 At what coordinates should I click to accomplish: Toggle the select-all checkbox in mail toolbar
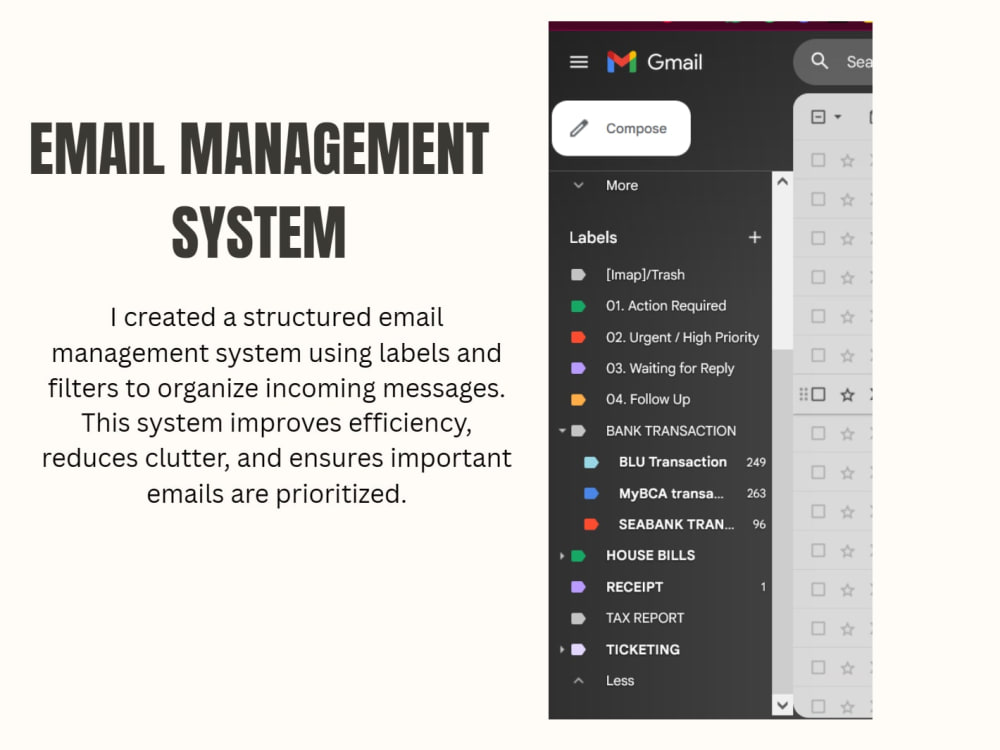818,117
